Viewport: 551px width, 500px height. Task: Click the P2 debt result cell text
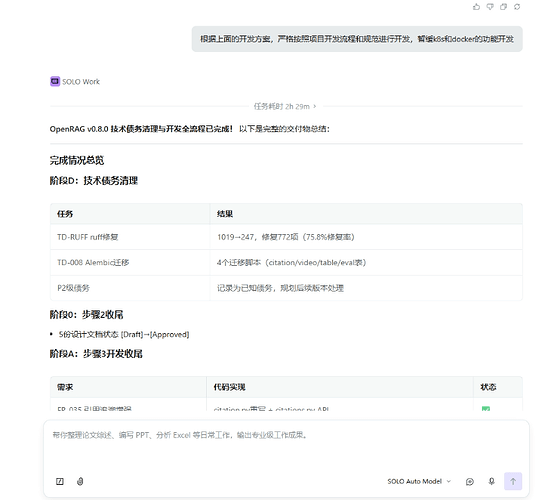point(280,288)
